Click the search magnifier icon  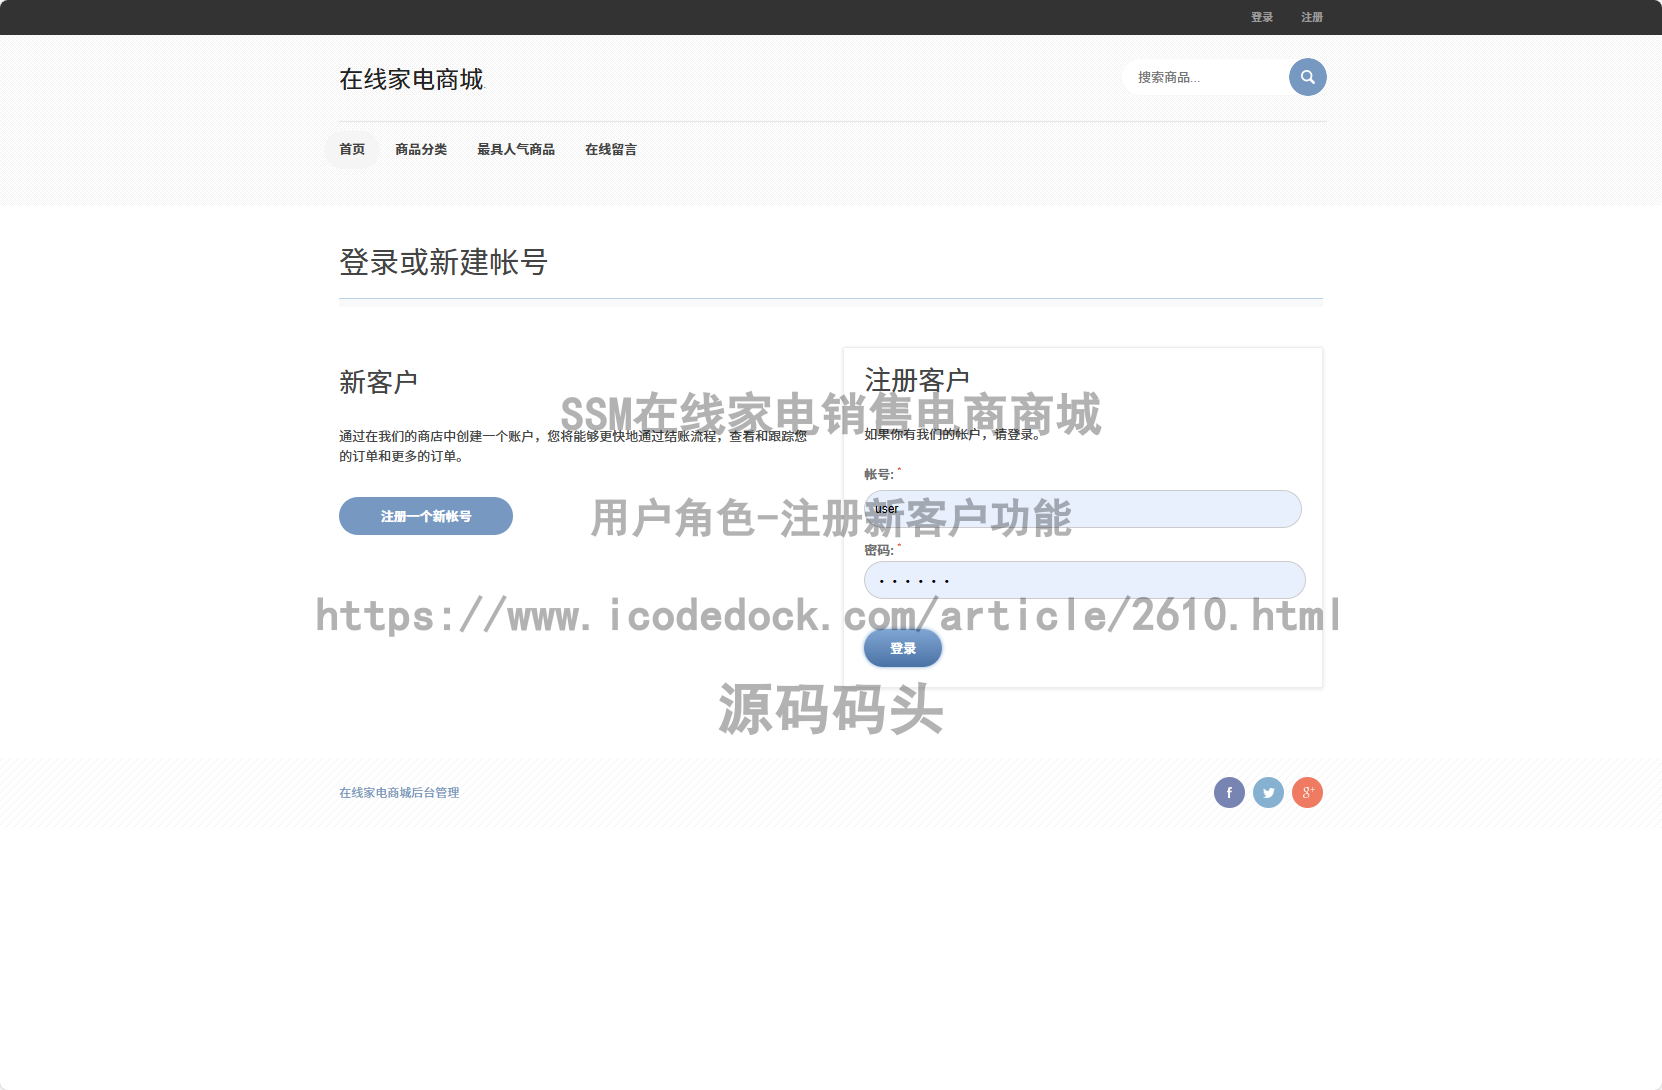click(1308, 77)
